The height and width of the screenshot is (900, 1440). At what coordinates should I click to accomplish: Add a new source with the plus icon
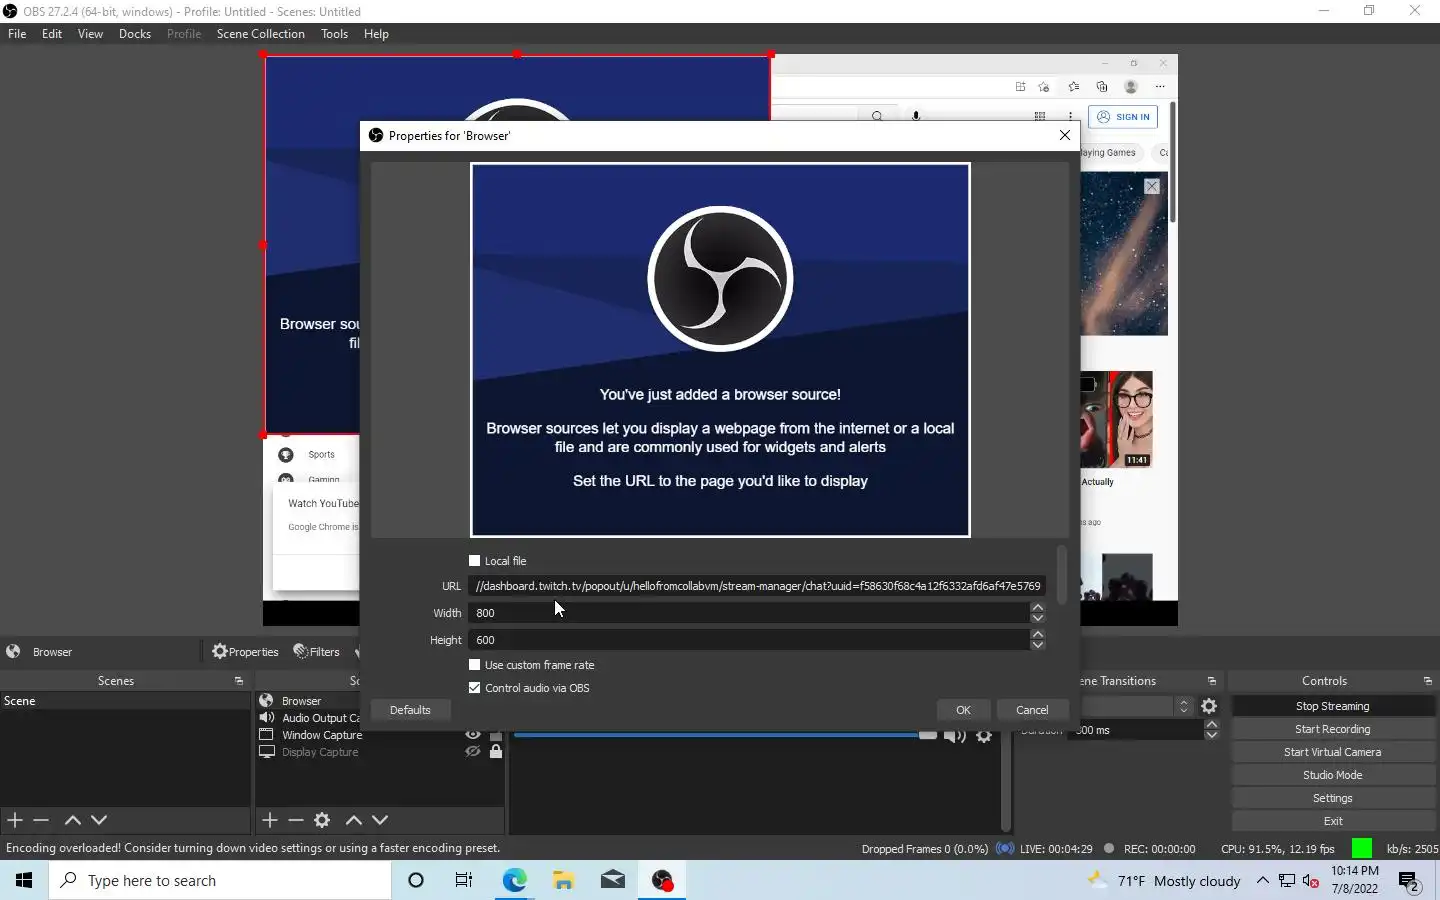point(270,820)
